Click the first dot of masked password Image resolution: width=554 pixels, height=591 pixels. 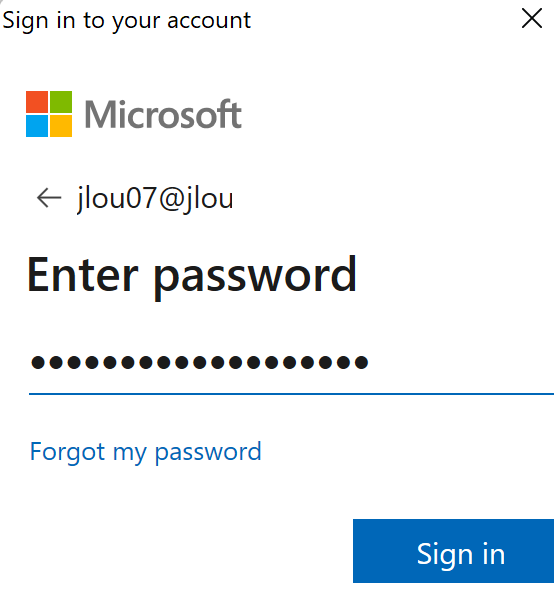click(x=38, y=363)
